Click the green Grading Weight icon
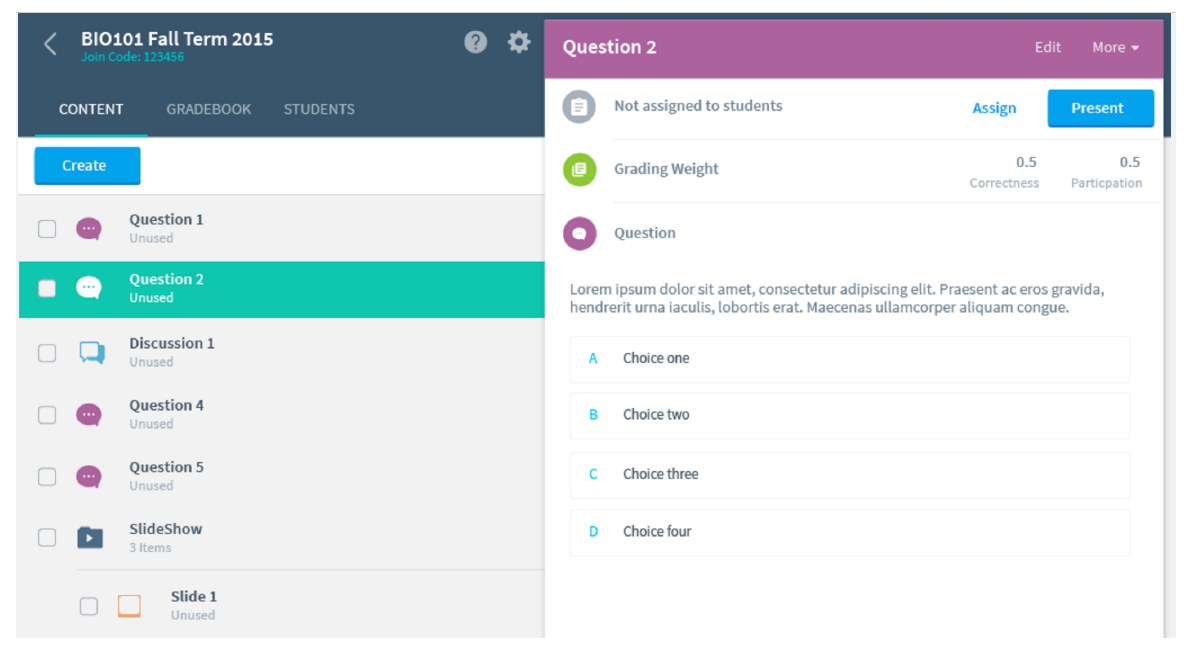Image resolution: width=1187 pixels, height=653 pixels. tap(579, 169)
